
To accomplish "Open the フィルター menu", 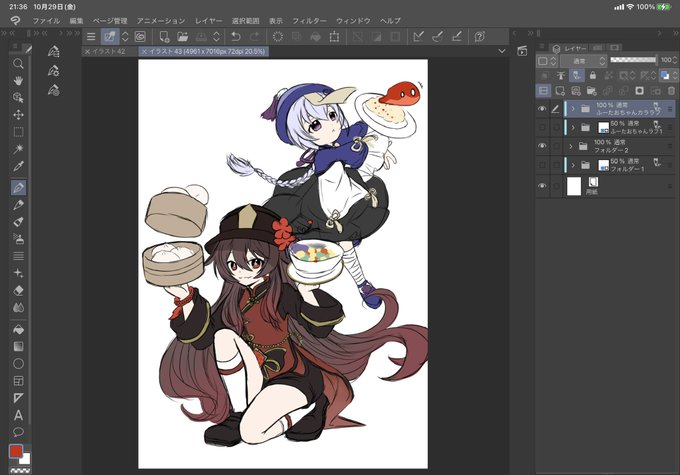I will pos(309,21).
